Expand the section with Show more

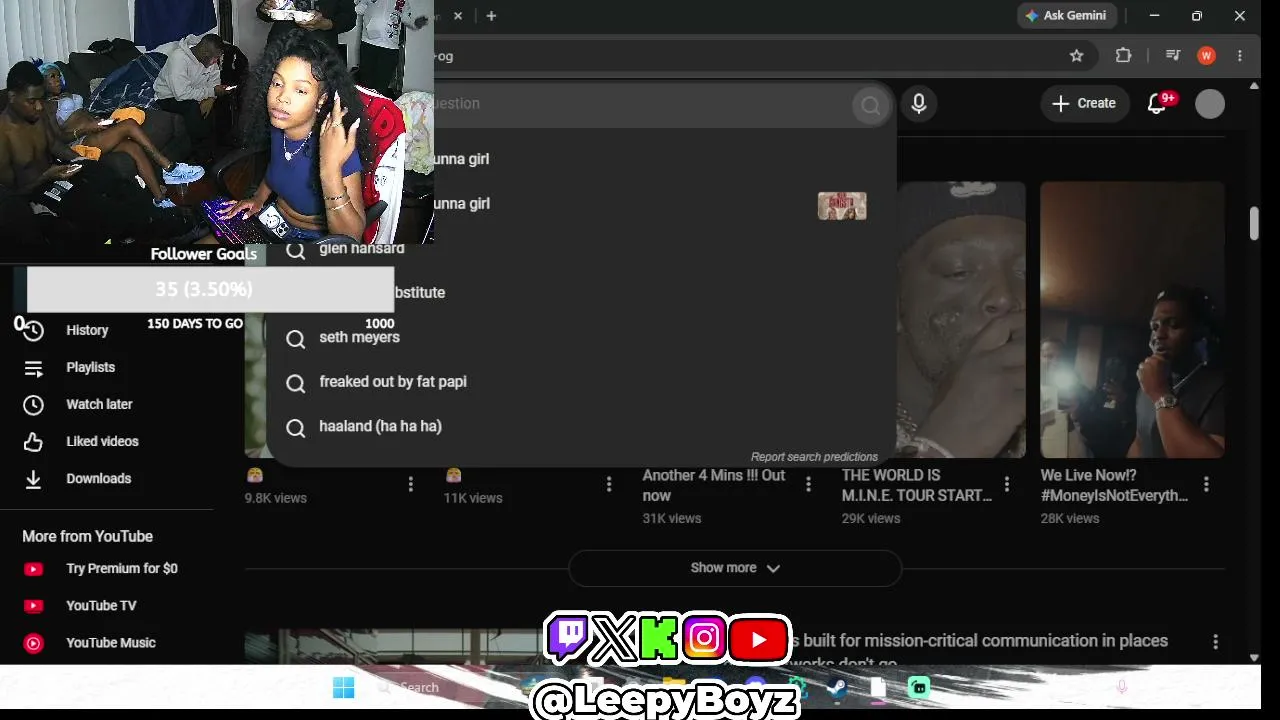(735, 568)
